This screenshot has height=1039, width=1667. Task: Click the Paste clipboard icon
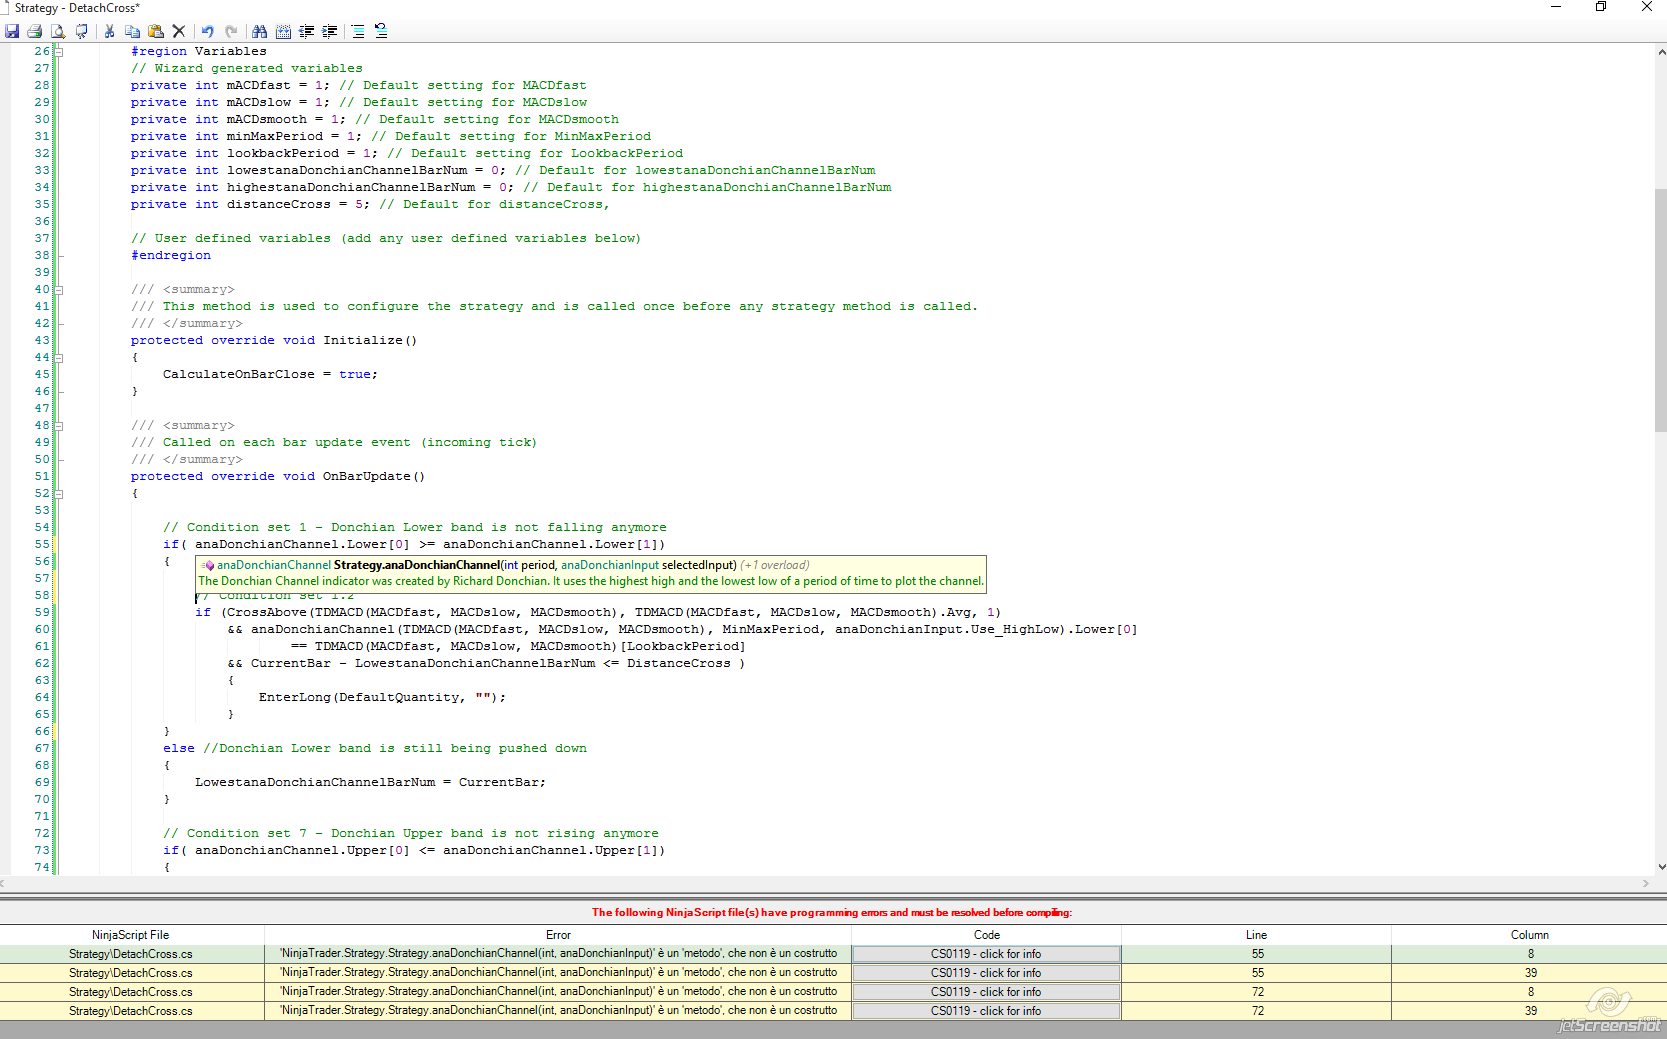coord(155,31)
